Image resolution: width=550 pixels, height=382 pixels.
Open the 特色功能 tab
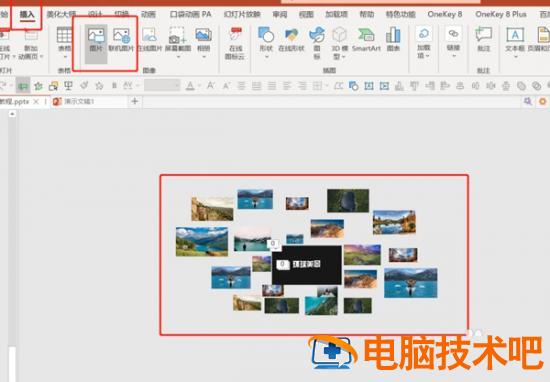pos(401,14)
